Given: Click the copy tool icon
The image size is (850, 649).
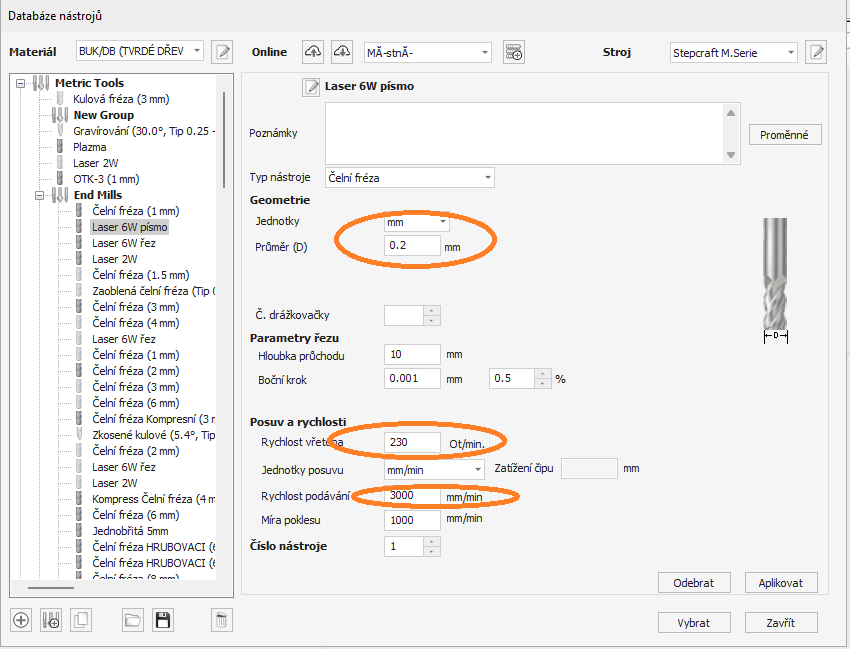Looking at the screenshot, I should tap(81, 620).
